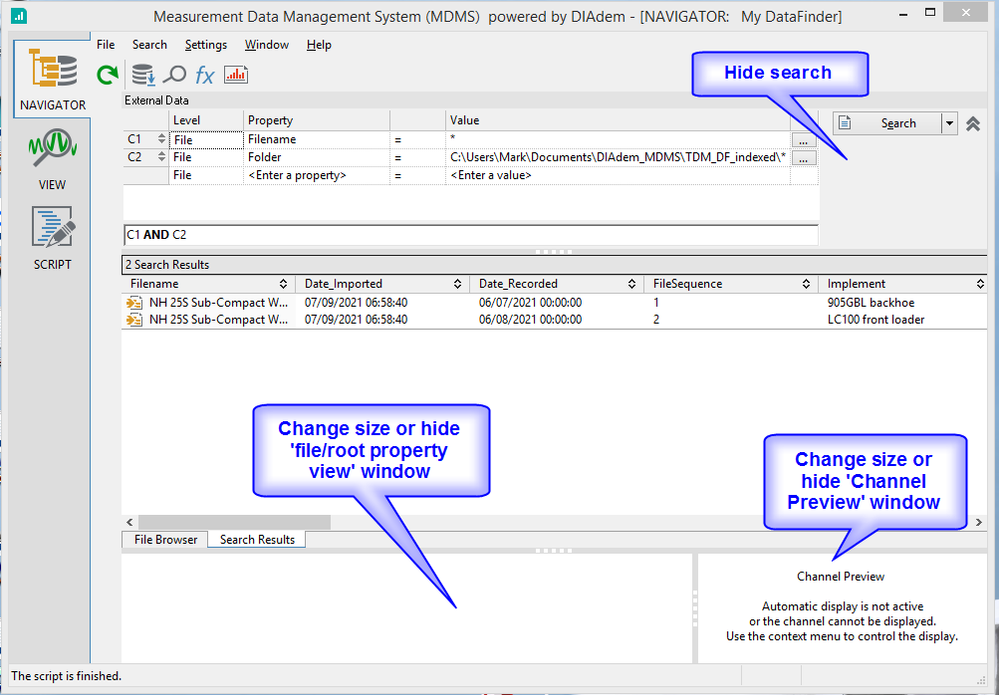999x695 pixels.
Task: Switch to the VIEW panel
Action: click(52, 159)
